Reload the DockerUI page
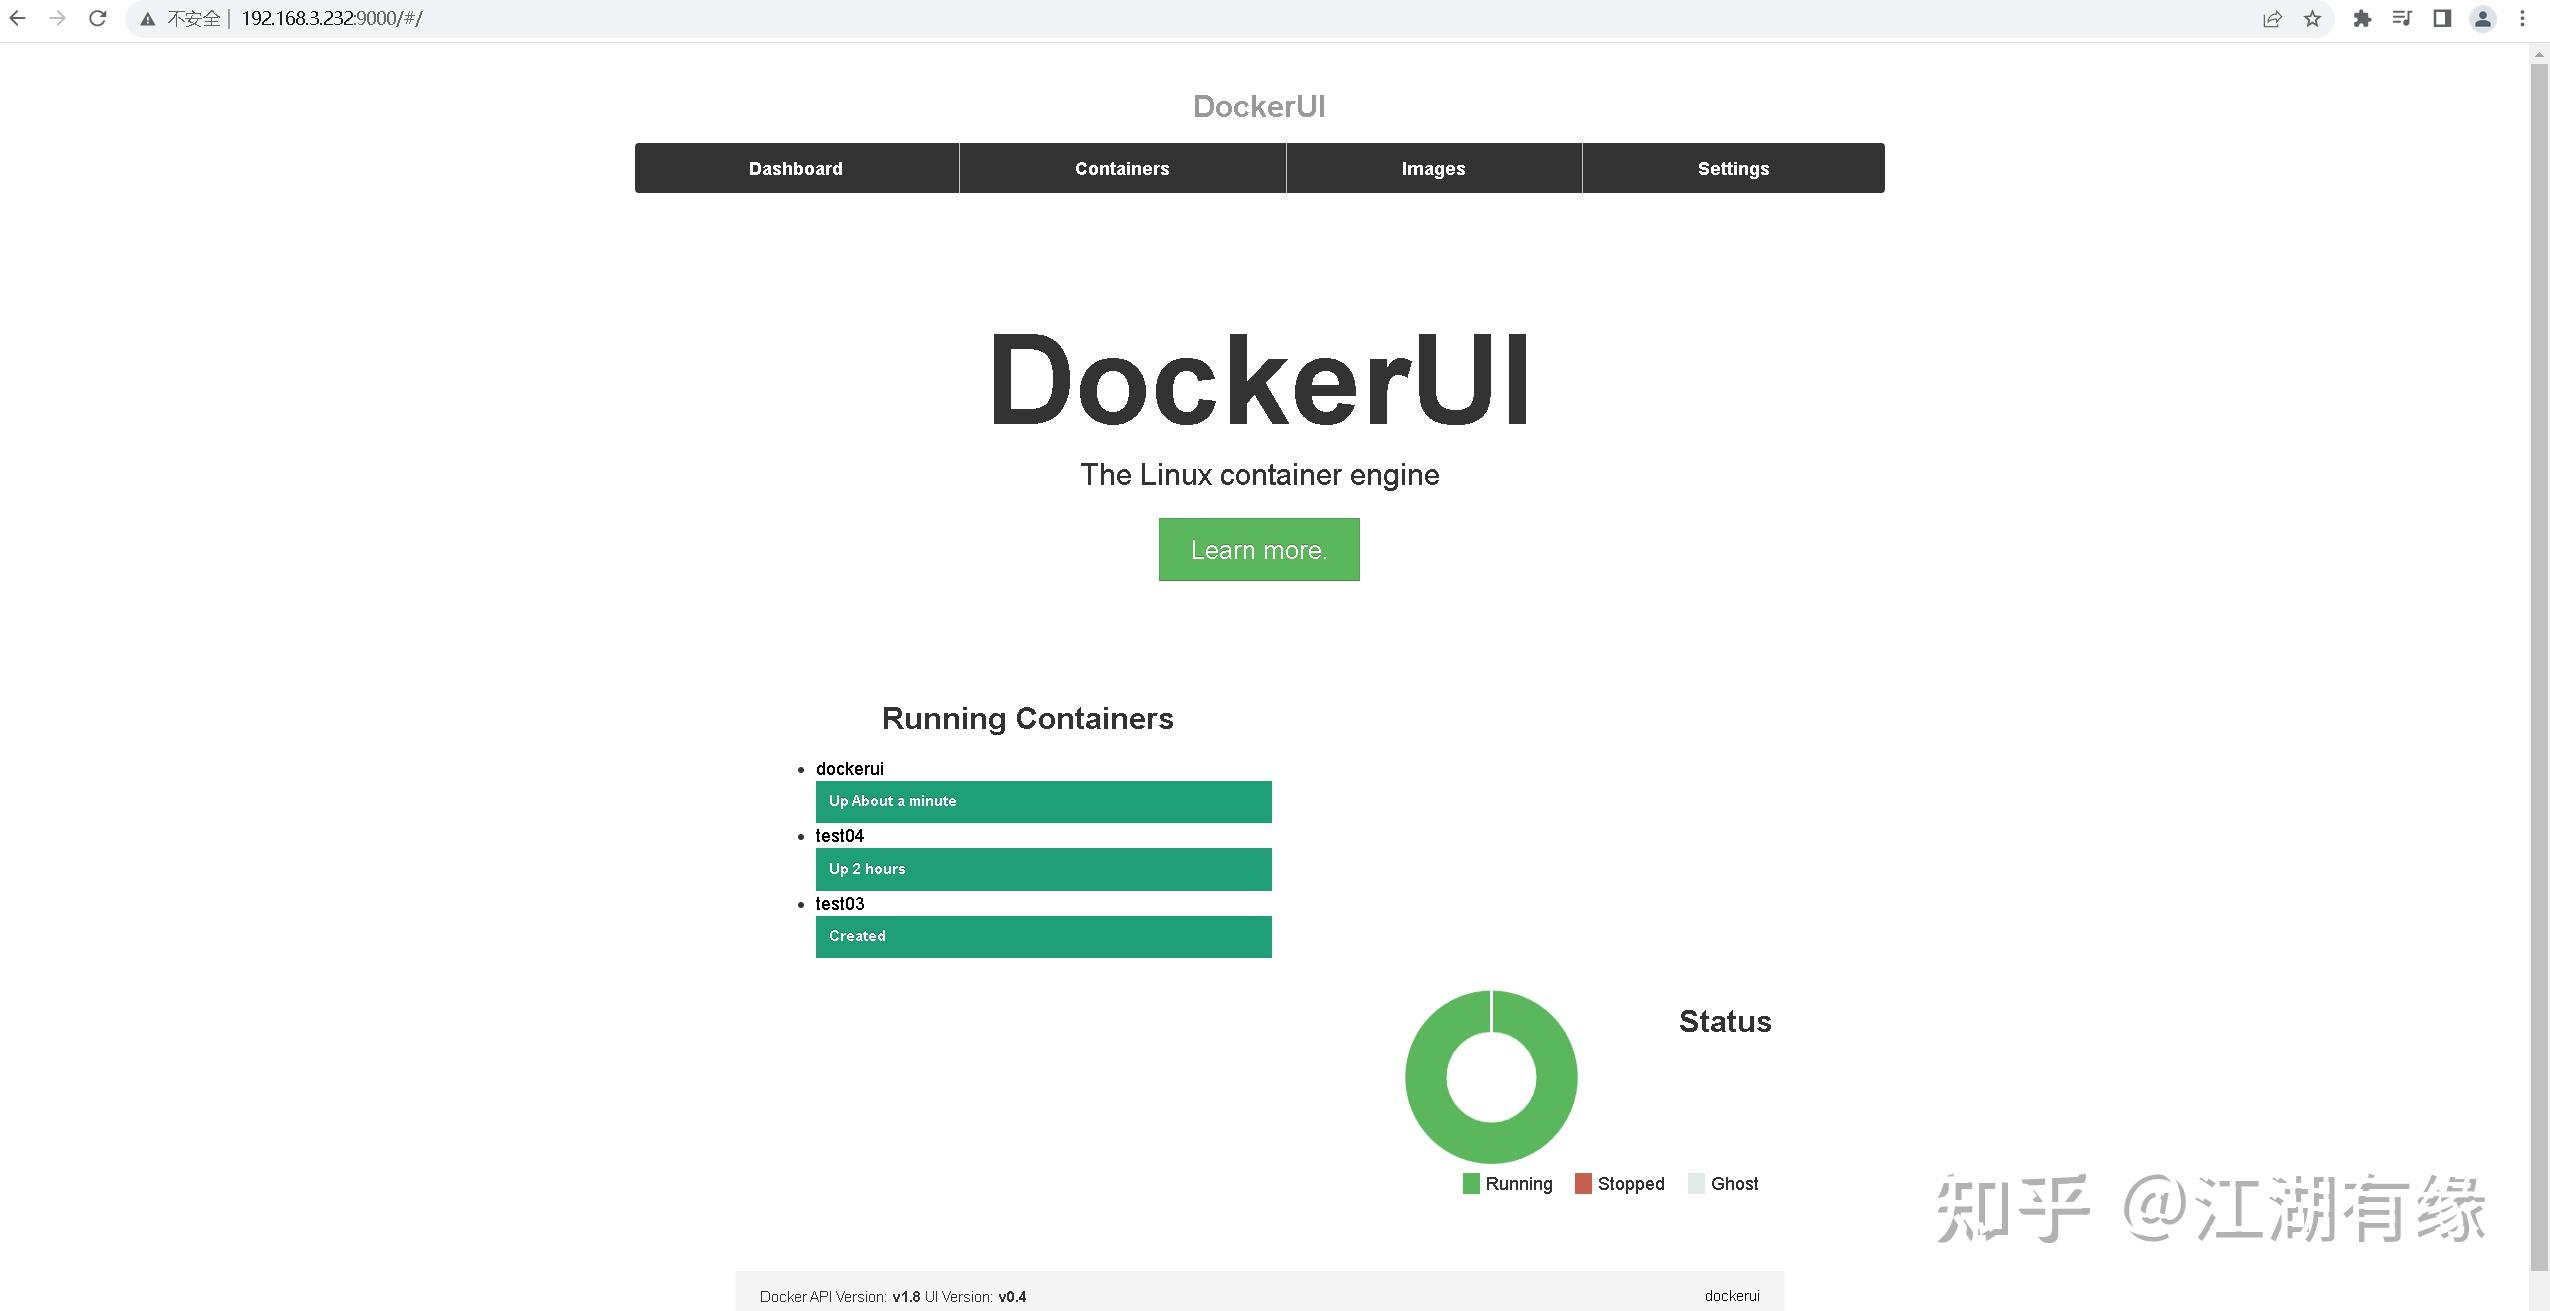Image resolution: width=2550 pixels, height=1311 pixels. (97, 18)
